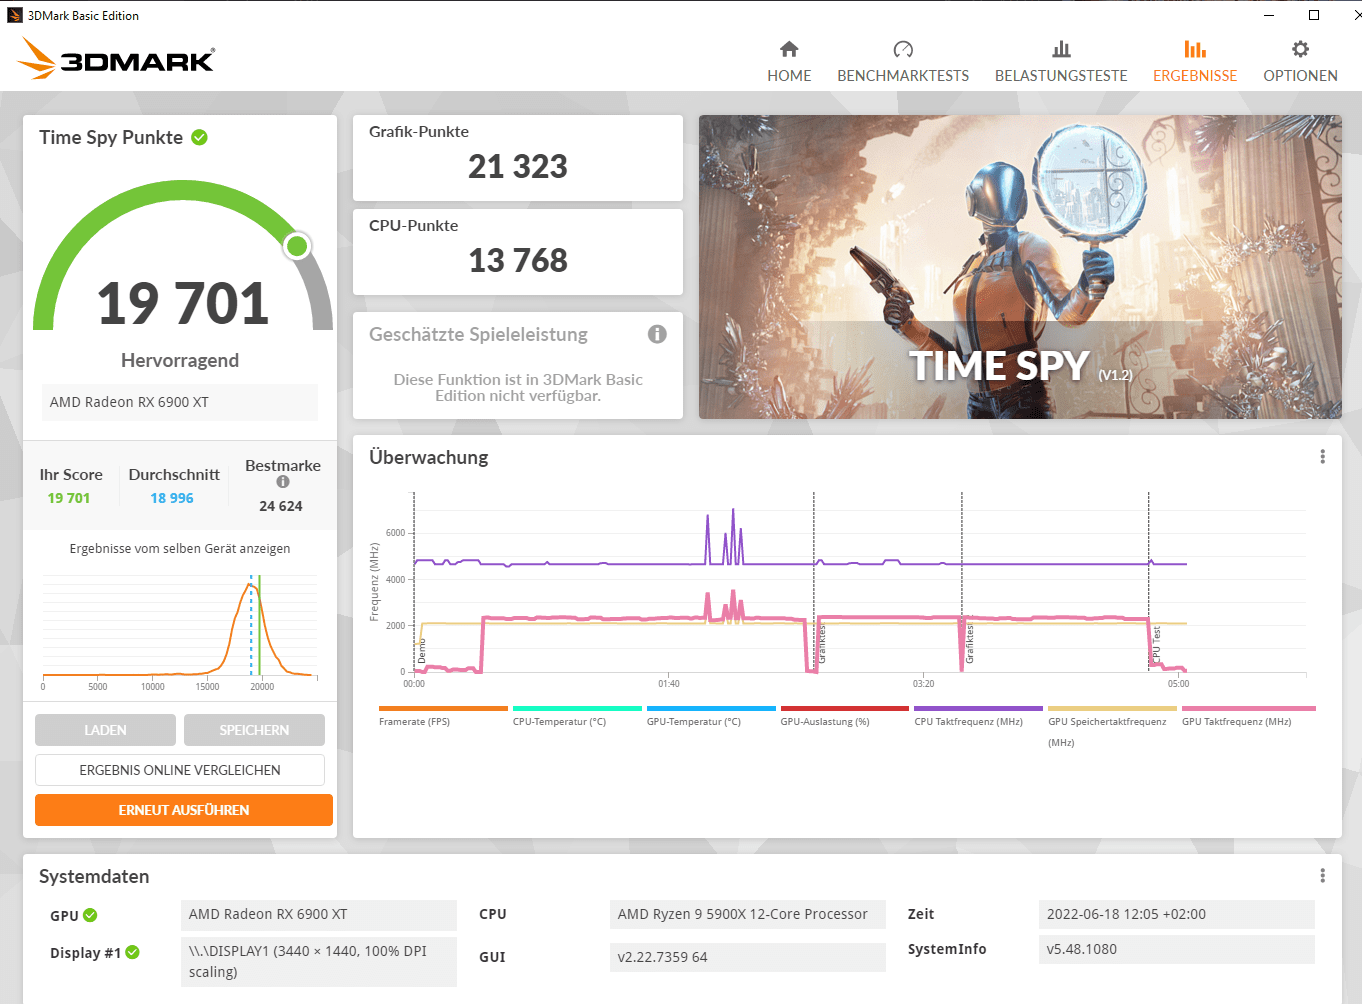1362x1004 pixels.
Task: Click Durchschnitt value 18 996
Action: click(x=172, y=498)
